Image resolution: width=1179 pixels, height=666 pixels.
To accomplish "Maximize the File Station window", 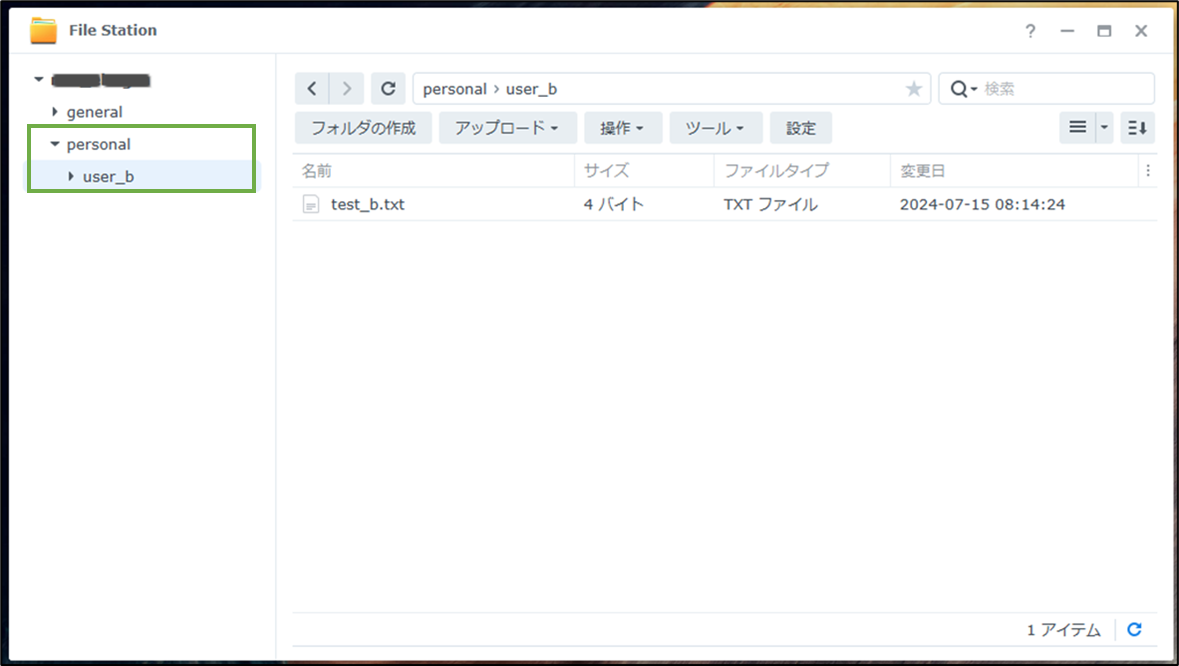I will tap(1104, 31).
